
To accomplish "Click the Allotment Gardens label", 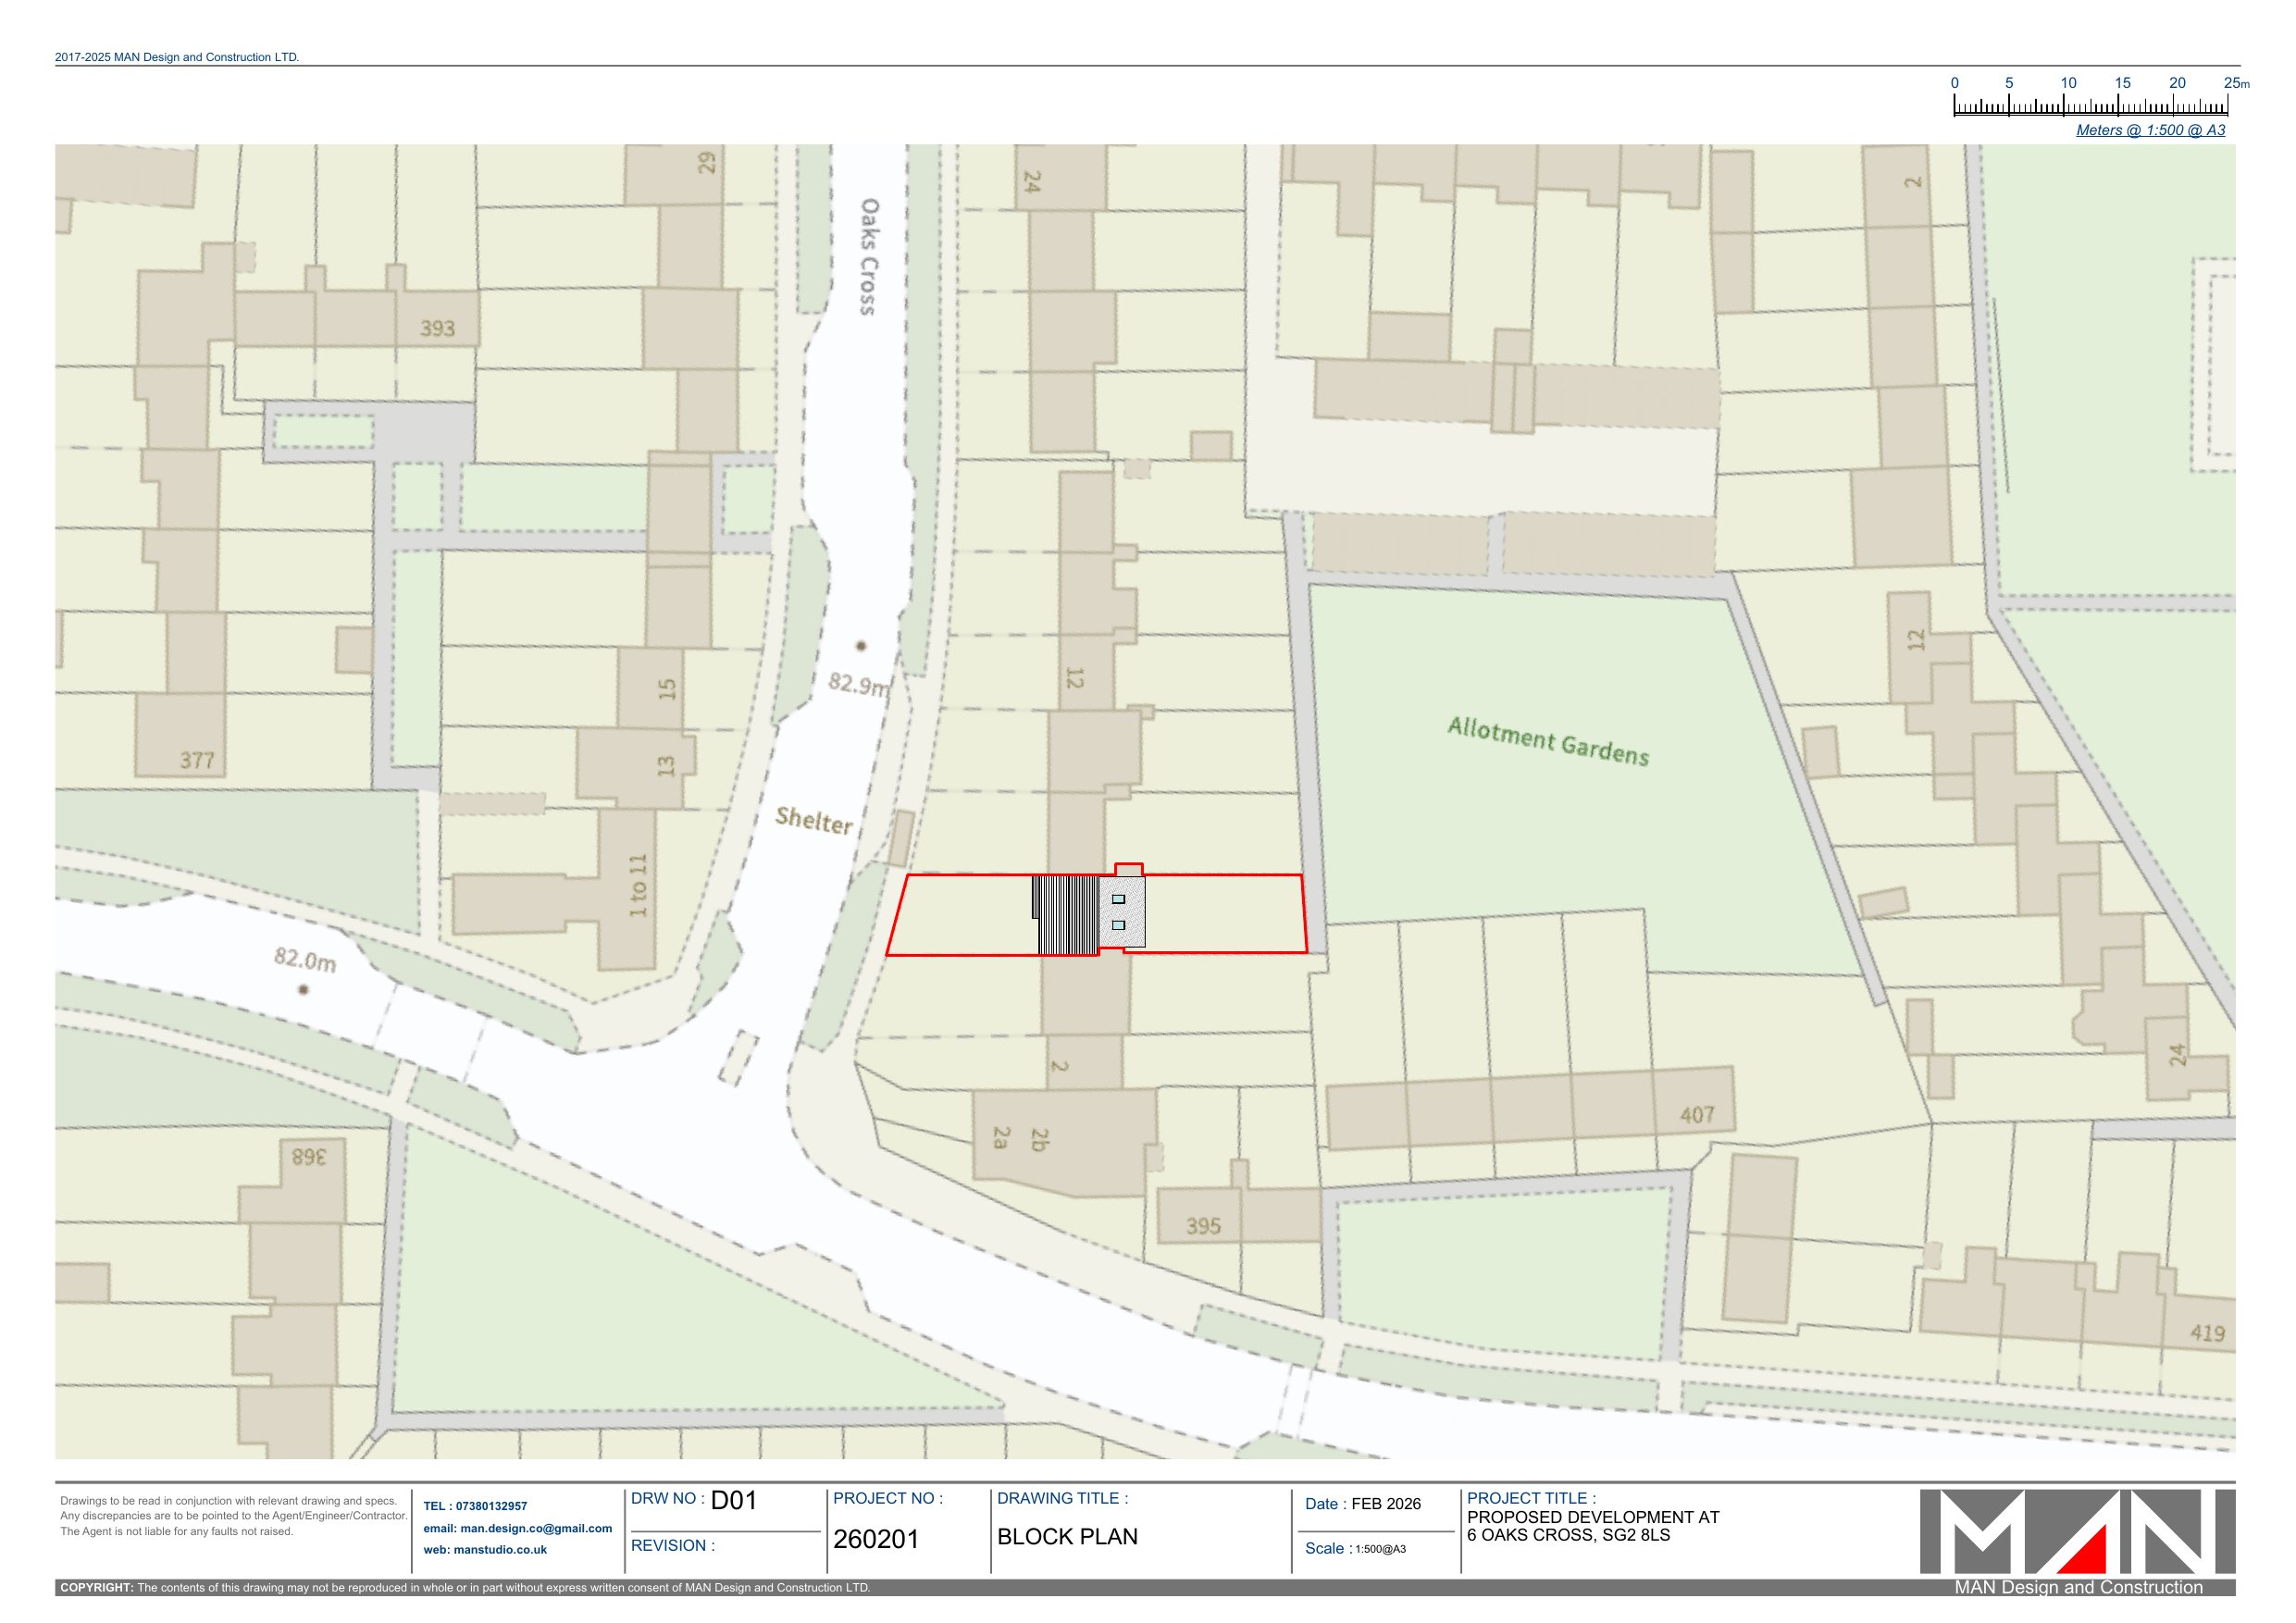I will pos(1547,741).
